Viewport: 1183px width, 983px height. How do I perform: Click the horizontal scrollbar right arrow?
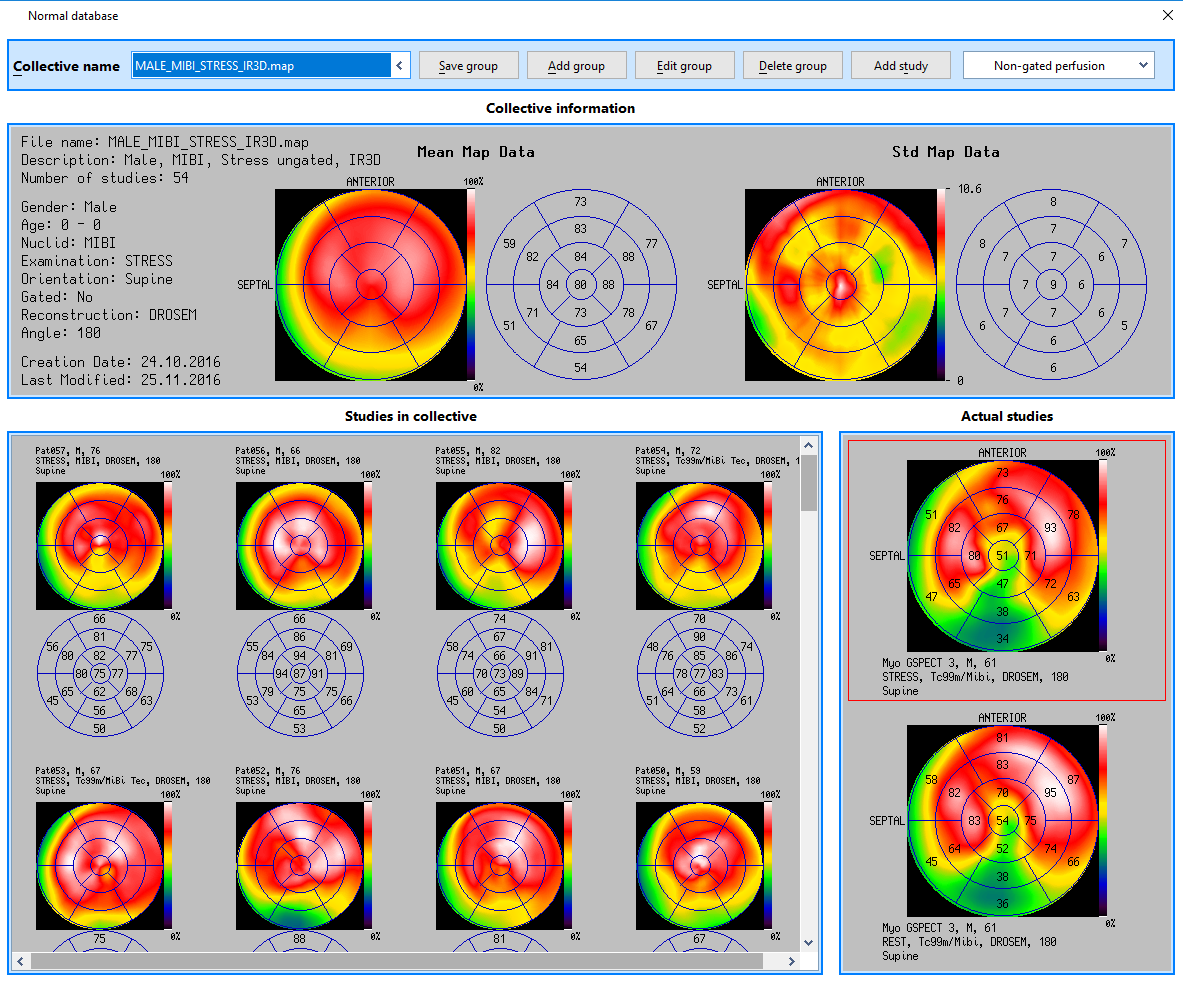tap(791, 961)
